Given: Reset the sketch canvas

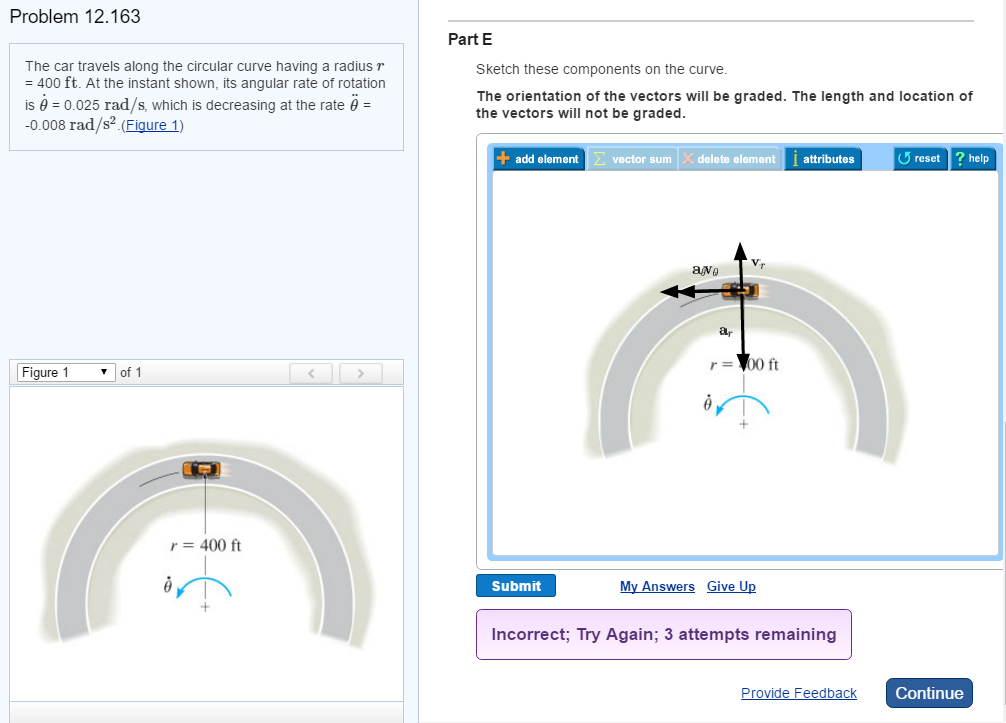Looking at the screenshot, I should 919,158.
